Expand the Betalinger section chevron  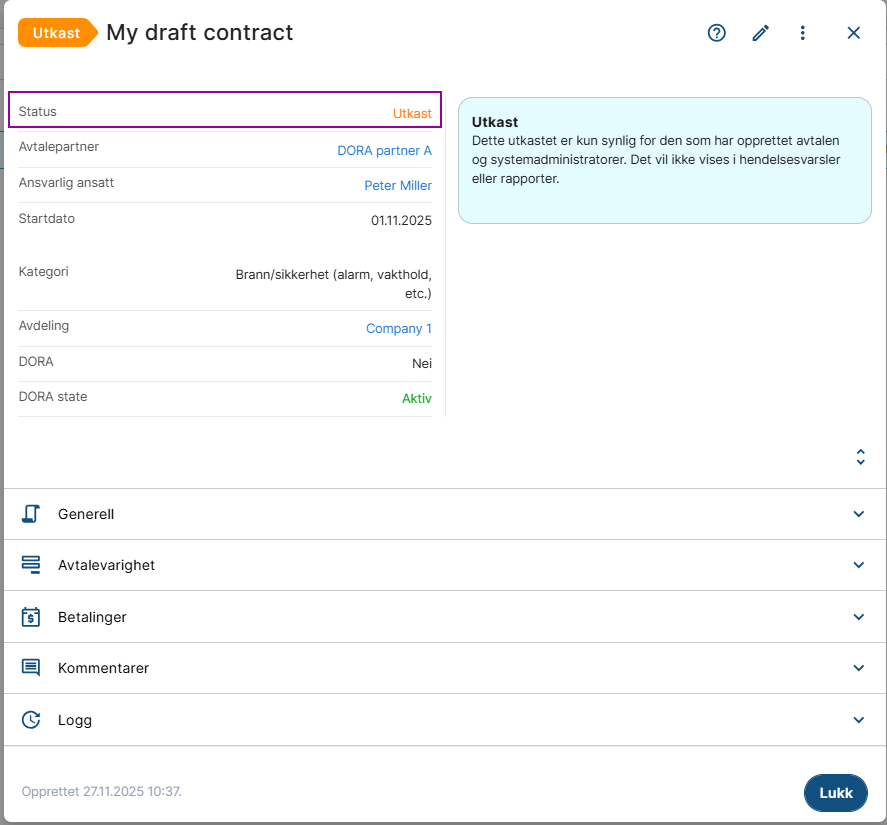point(858,617)
